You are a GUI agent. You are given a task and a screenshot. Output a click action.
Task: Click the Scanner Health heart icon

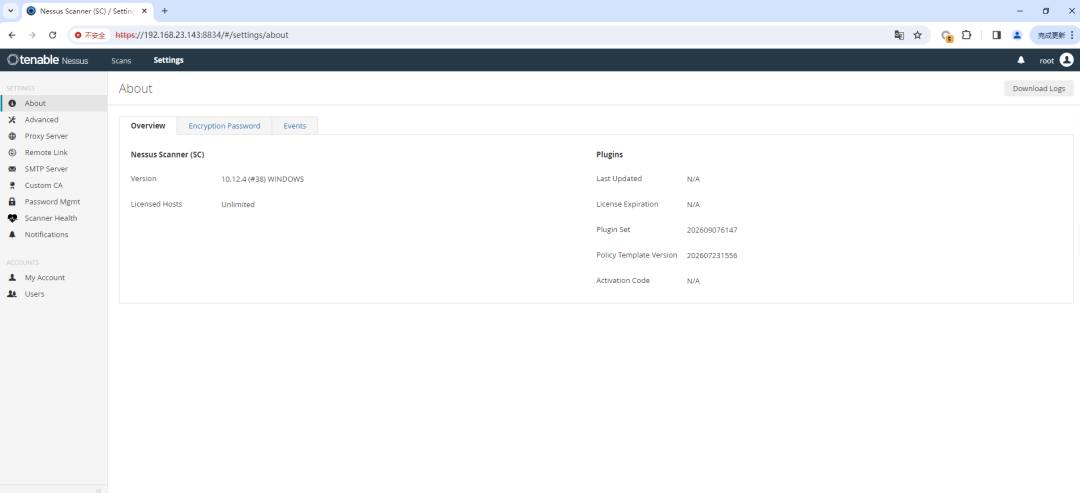(12, 218)
